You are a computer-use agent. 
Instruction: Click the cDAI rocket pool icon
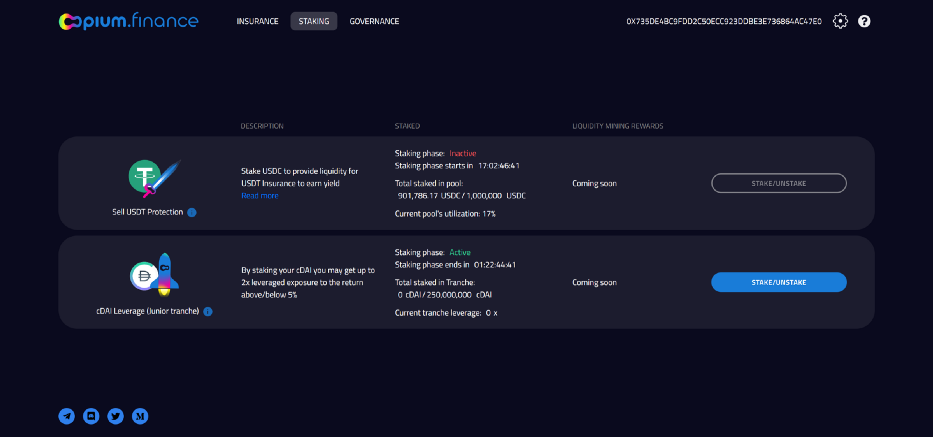click(154, 277)
